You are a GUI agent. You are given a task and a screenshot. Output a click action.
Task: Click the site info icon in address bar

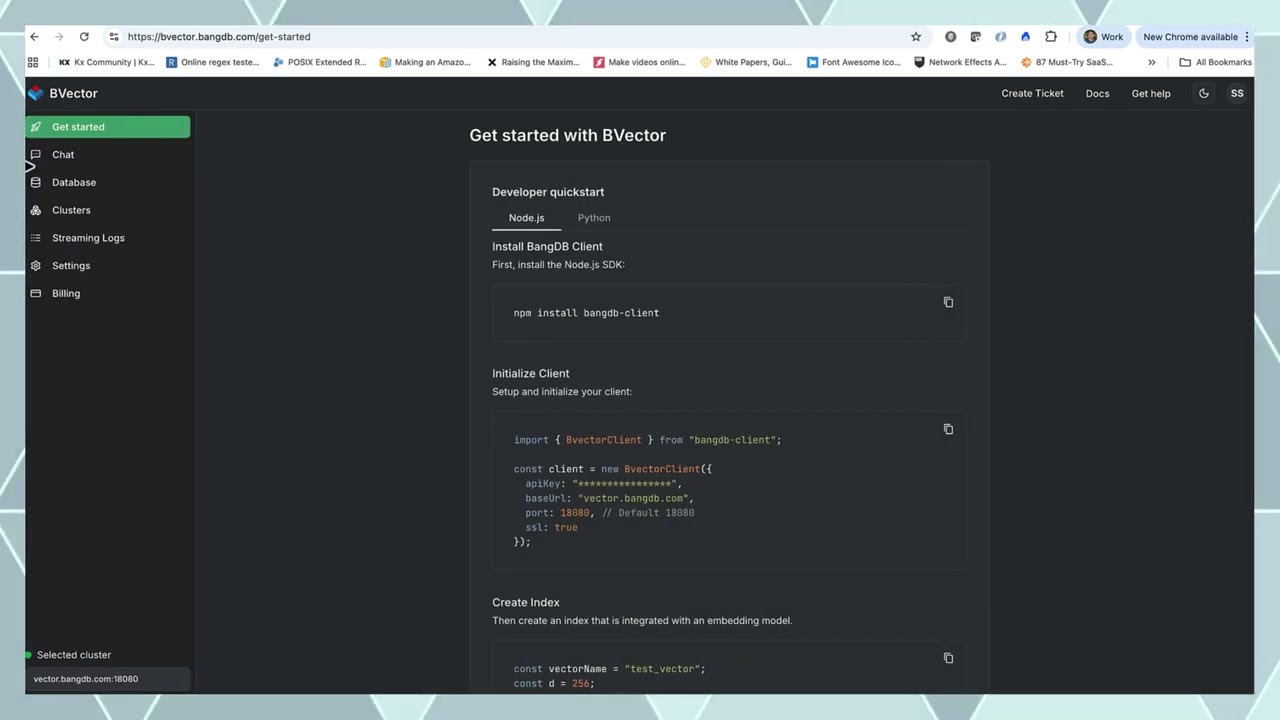114,37
